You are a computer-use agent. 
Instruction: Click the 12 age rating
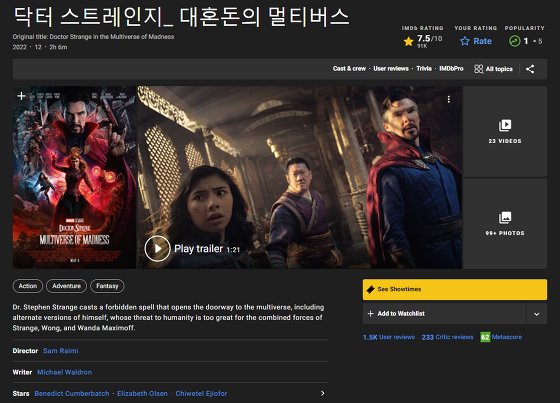(38, 47)
